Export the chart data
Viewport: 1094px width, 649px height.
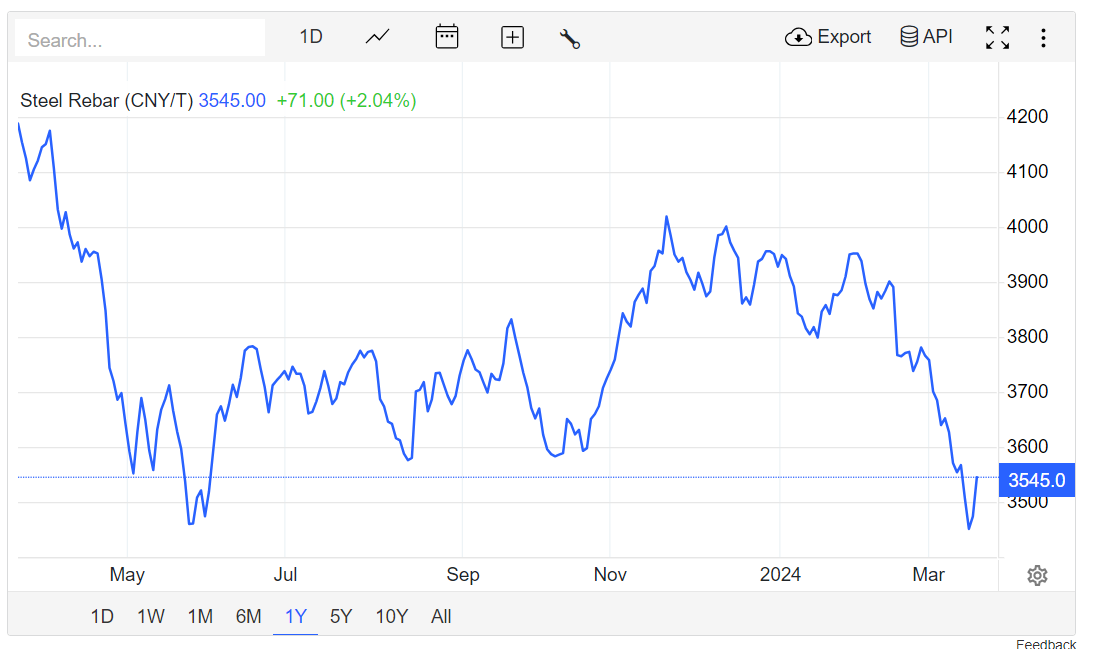coord(828,37)
